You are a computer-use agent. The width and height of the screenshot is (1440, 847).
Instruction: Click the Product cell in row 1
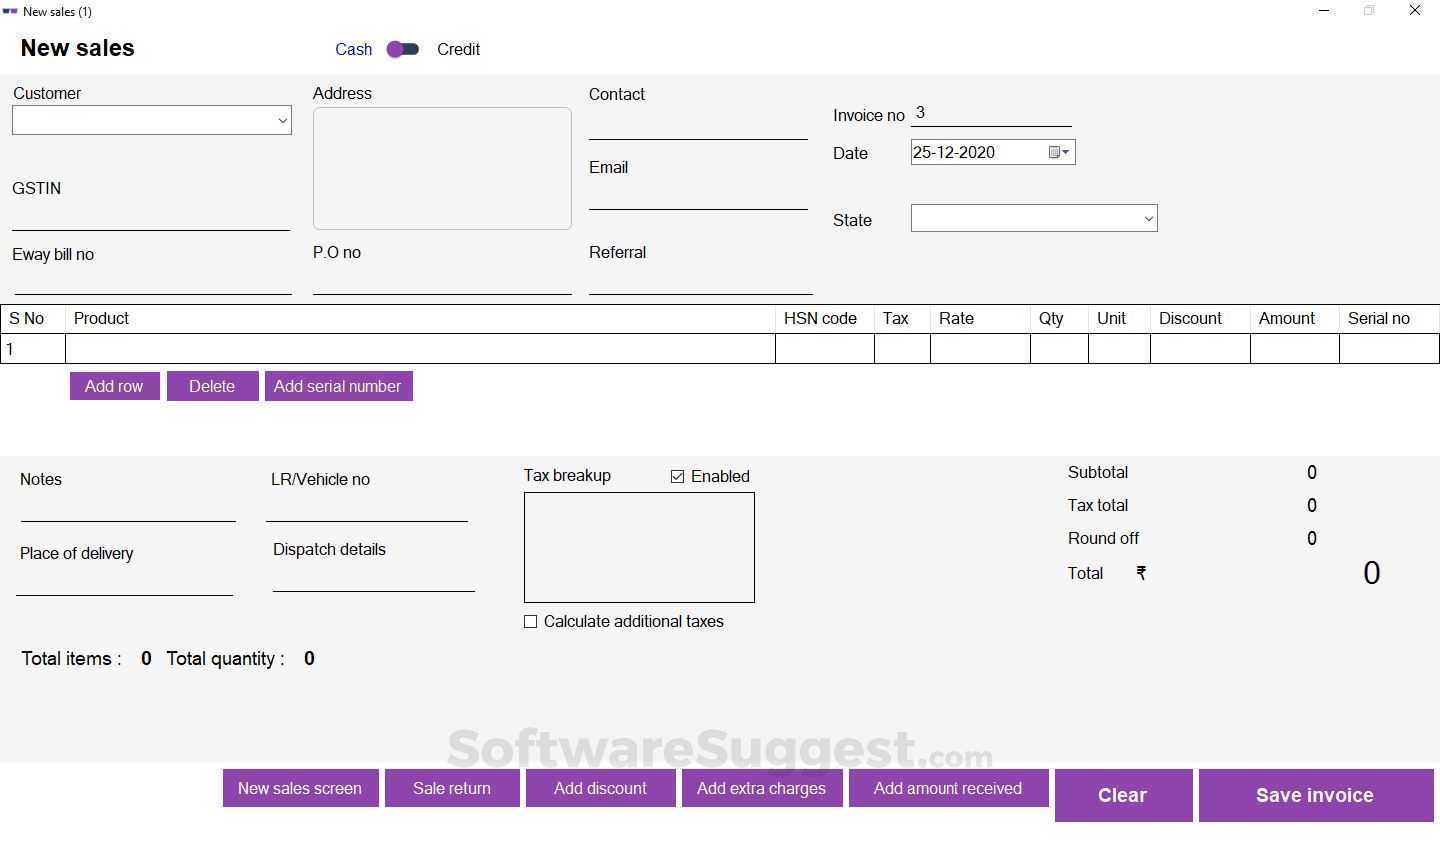420,349
